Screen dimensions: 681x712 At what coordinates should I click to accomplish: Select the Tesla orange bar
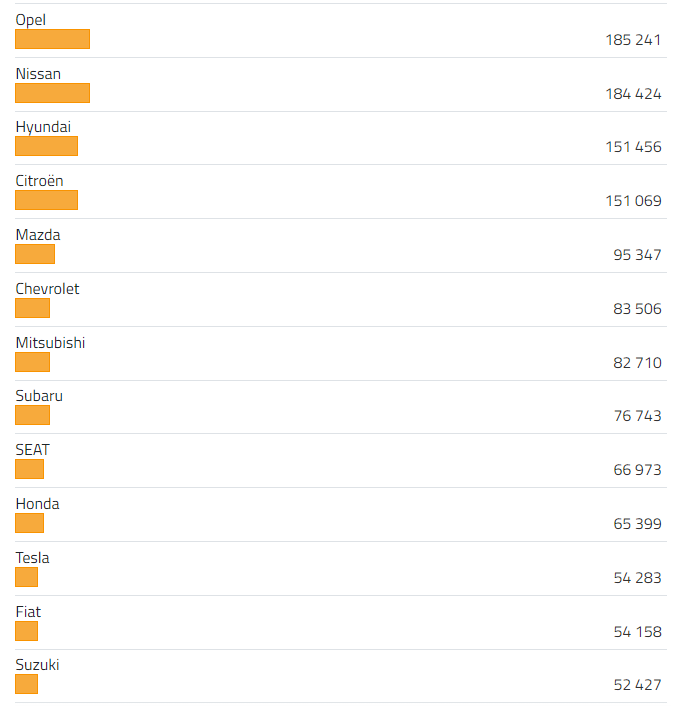click(26, 577)
